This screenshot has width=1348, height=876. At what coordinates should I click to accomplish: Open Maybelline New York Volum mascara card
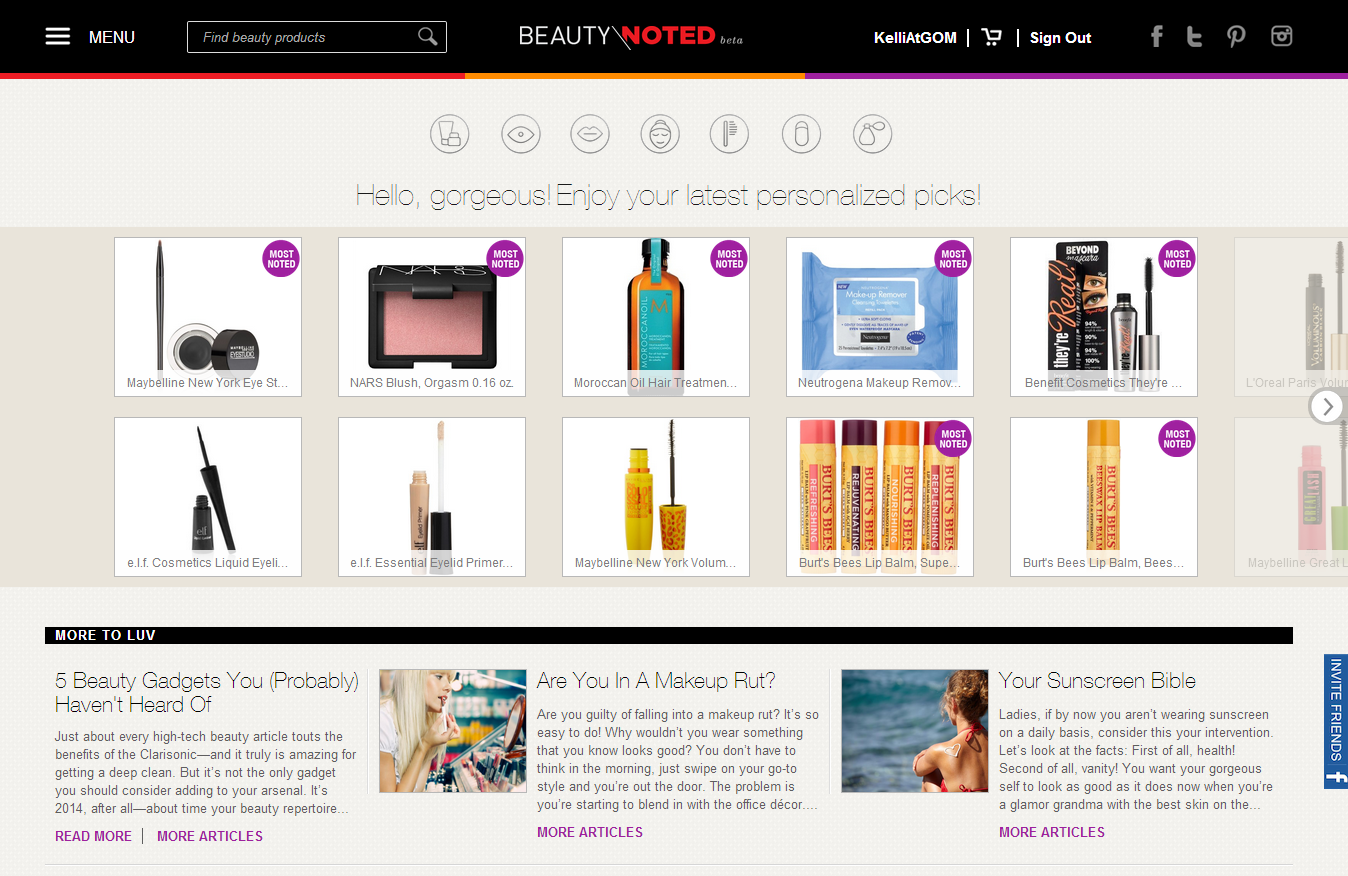656,497
